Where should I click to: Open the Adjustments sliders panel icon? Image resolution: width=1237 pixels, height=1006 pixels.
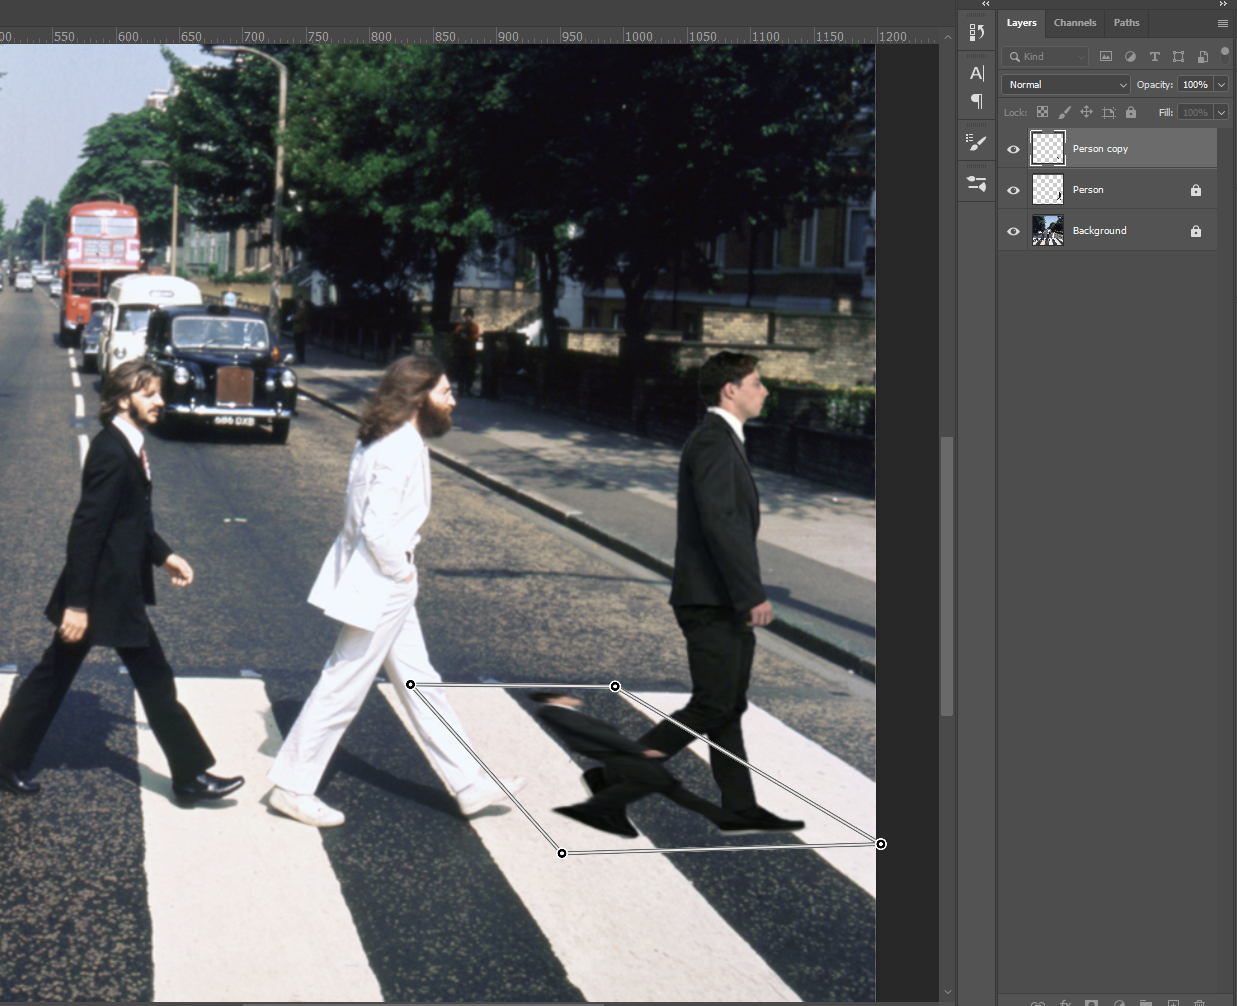(x=977, y=184)
